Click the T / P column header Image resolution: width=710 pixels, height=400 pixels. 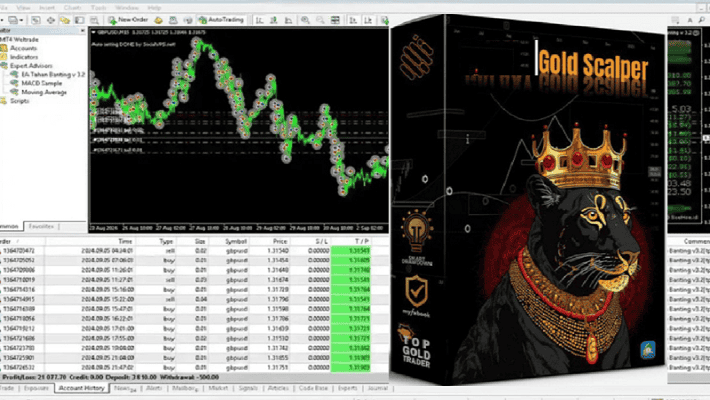coord(351,241)
